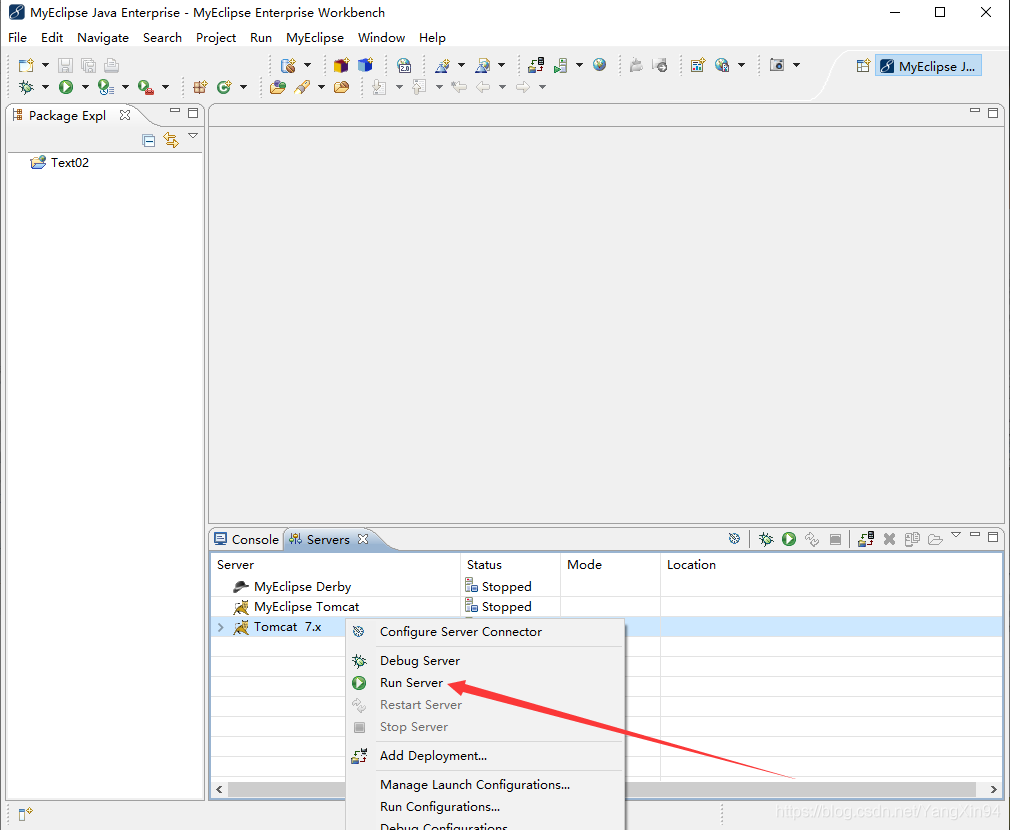The height and width of the screenshot is (830, 1010).
Task: Minimize the Package Explorer view
Action: tap(175, 111)
